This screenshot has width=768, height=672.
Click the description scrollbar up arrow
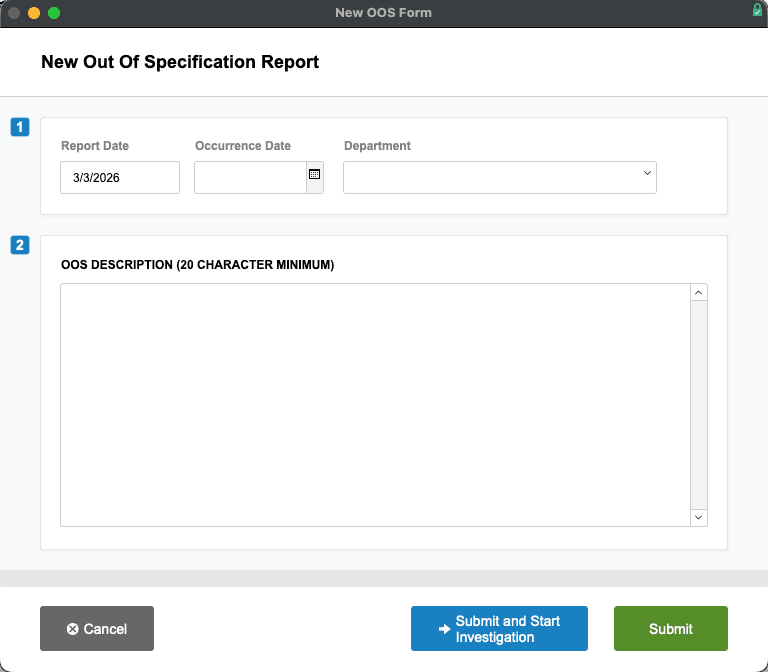point(699,292)
